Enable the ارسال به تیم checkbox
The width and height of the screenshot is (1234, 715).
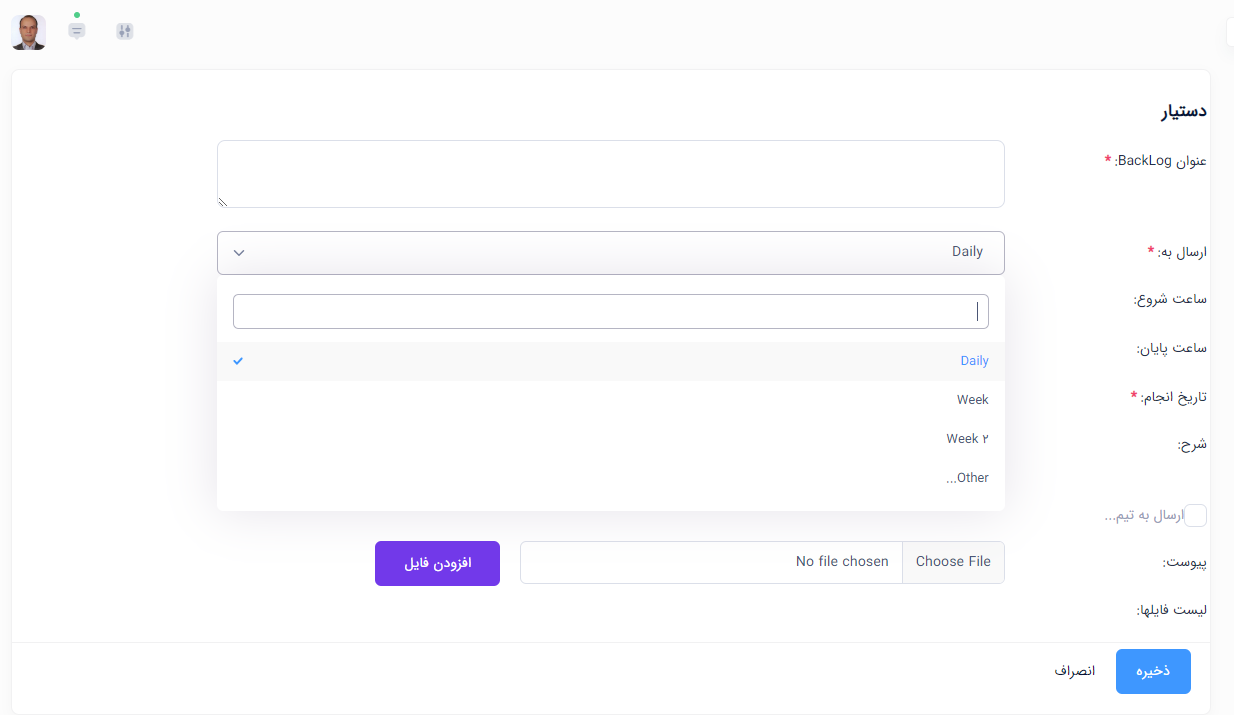1195,516
